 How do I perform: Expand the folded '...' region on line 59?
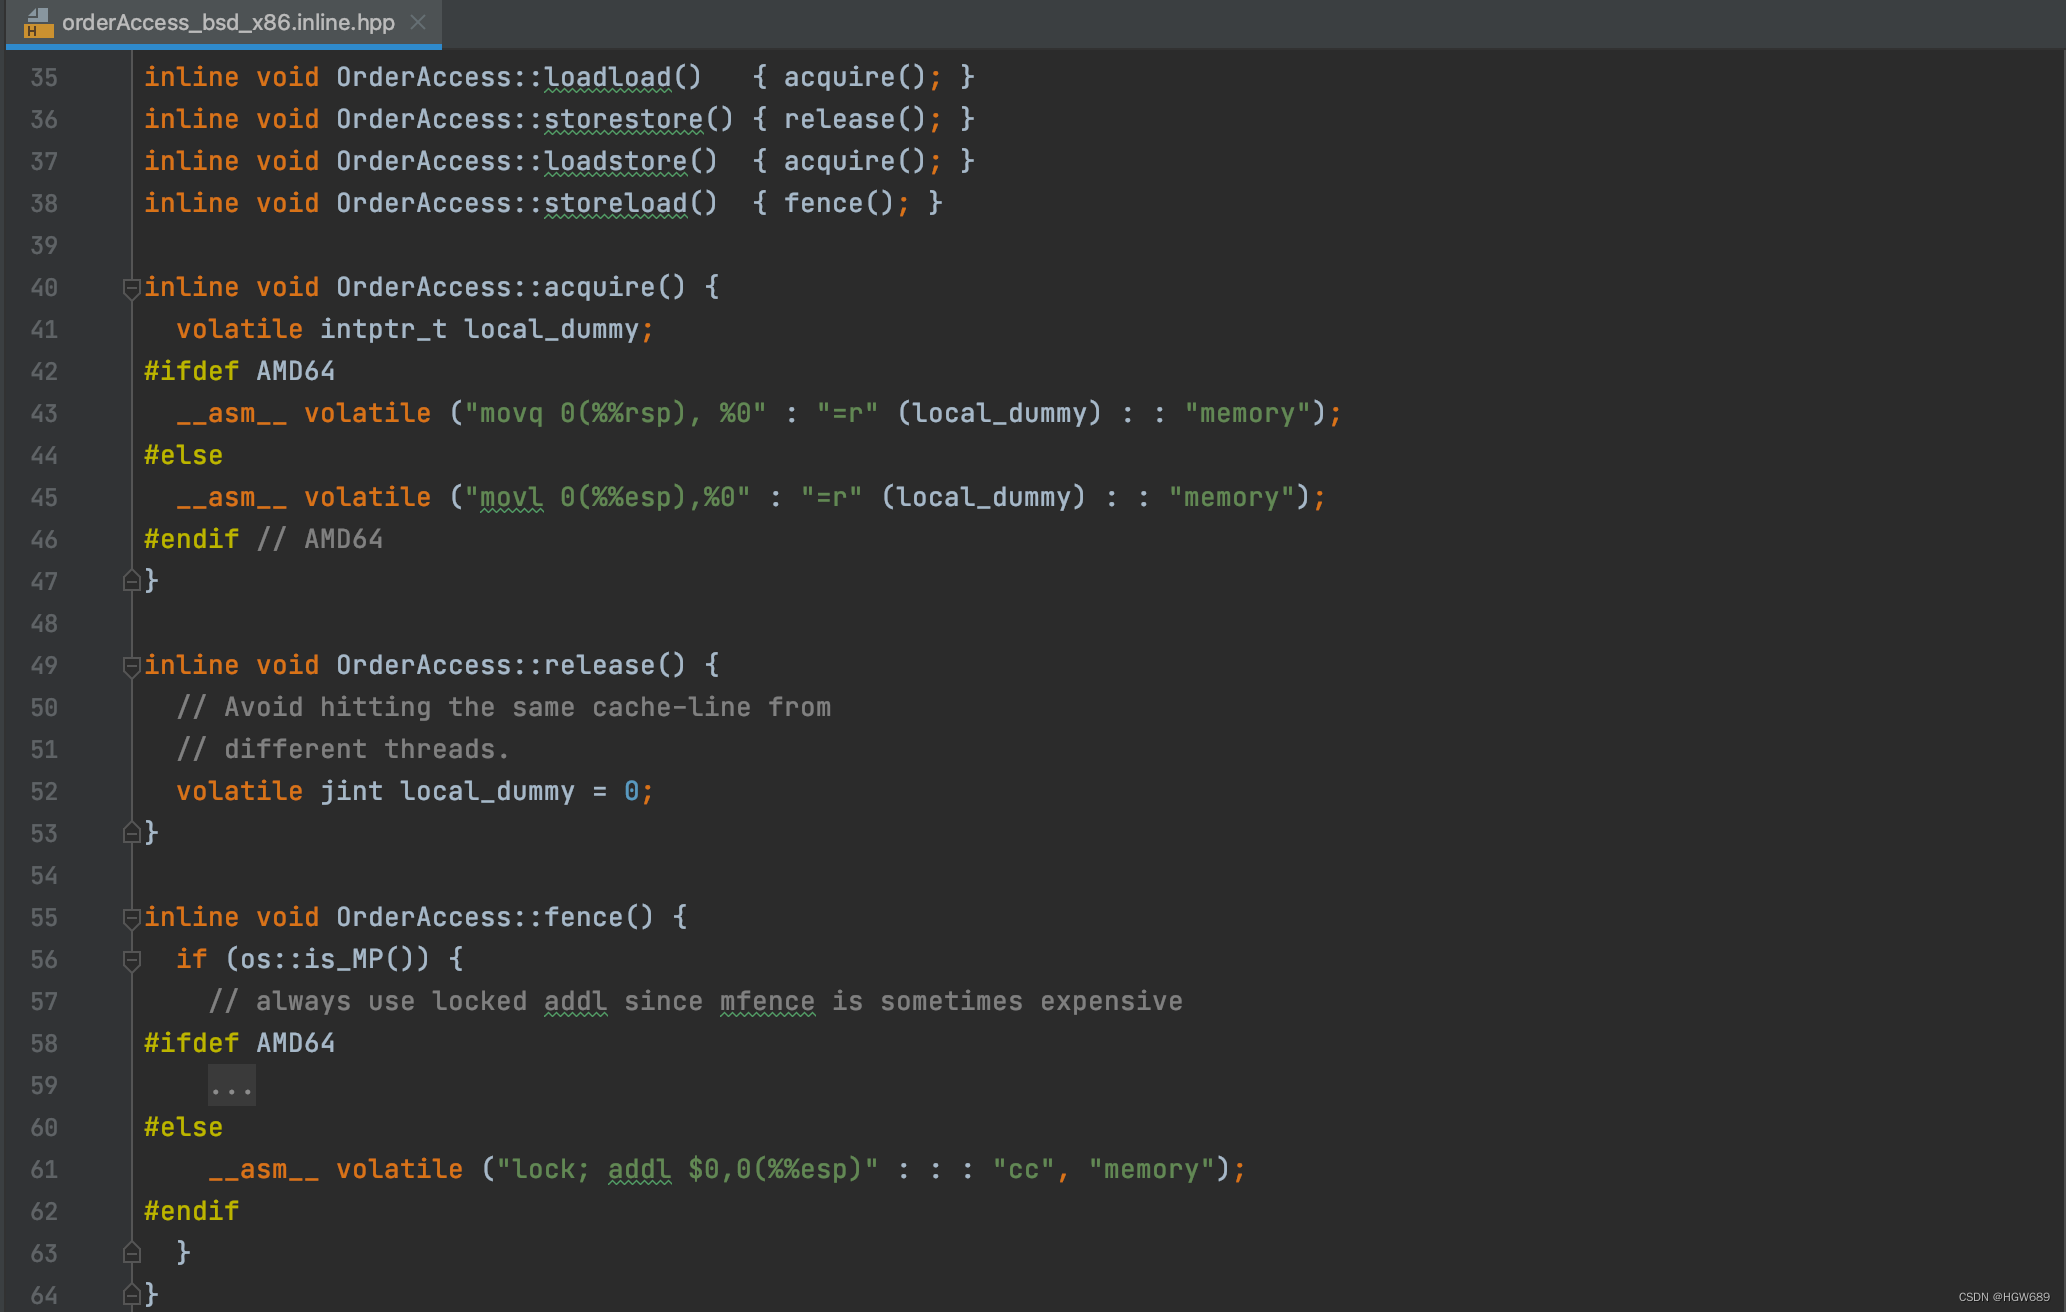point(232,1086)
